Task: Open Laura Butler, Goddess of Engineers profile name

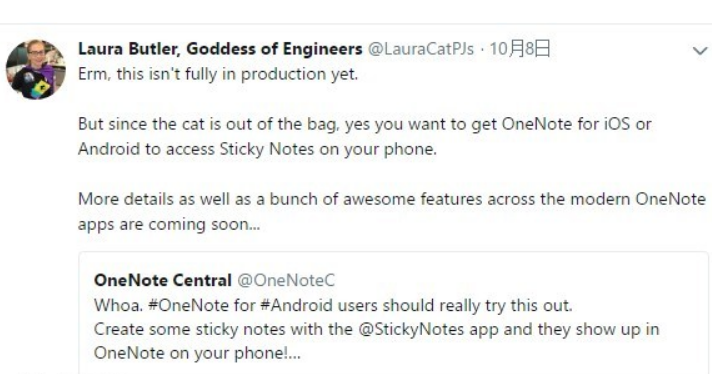Action: [x=220, y=49]
